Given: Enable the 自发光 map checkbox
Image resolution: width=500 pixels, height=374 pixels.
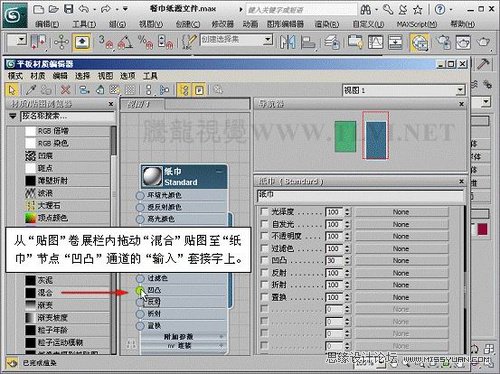Looking at the screenshot, I should 264,224.
